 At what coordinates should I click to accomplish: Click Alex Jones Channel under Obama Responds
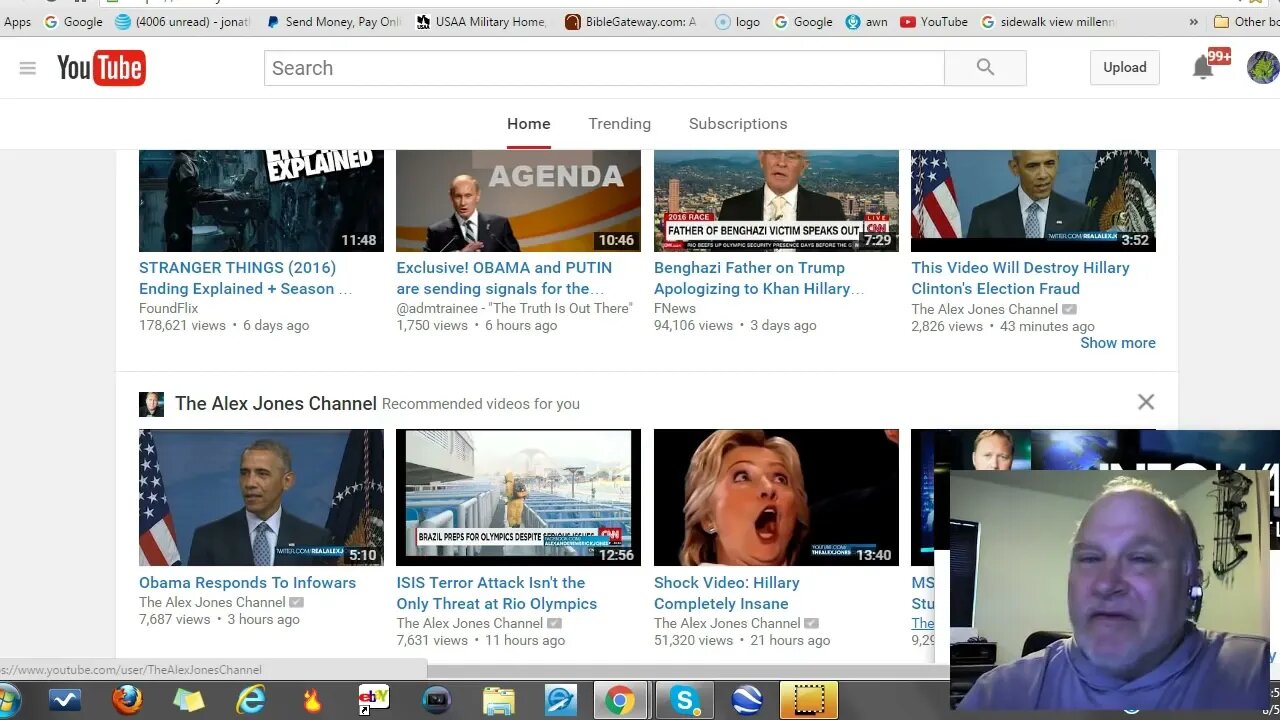212,602
